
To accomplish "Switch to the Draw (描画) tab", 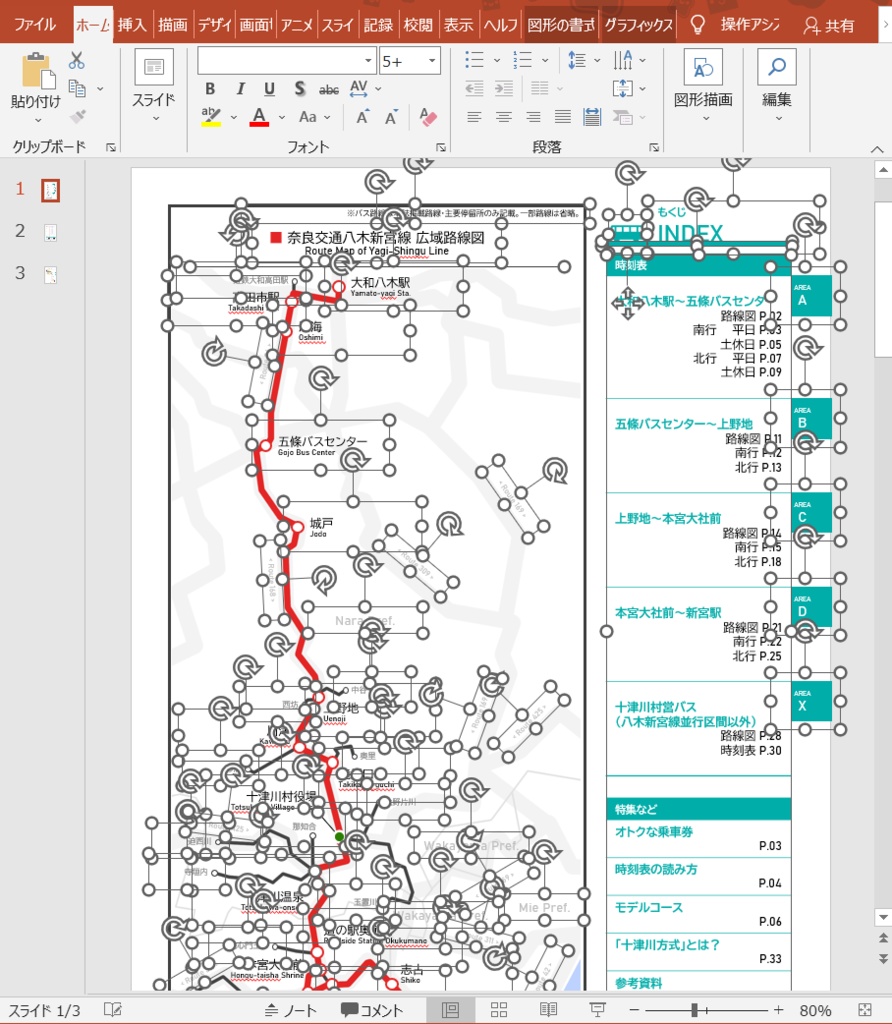I will 172,25.
